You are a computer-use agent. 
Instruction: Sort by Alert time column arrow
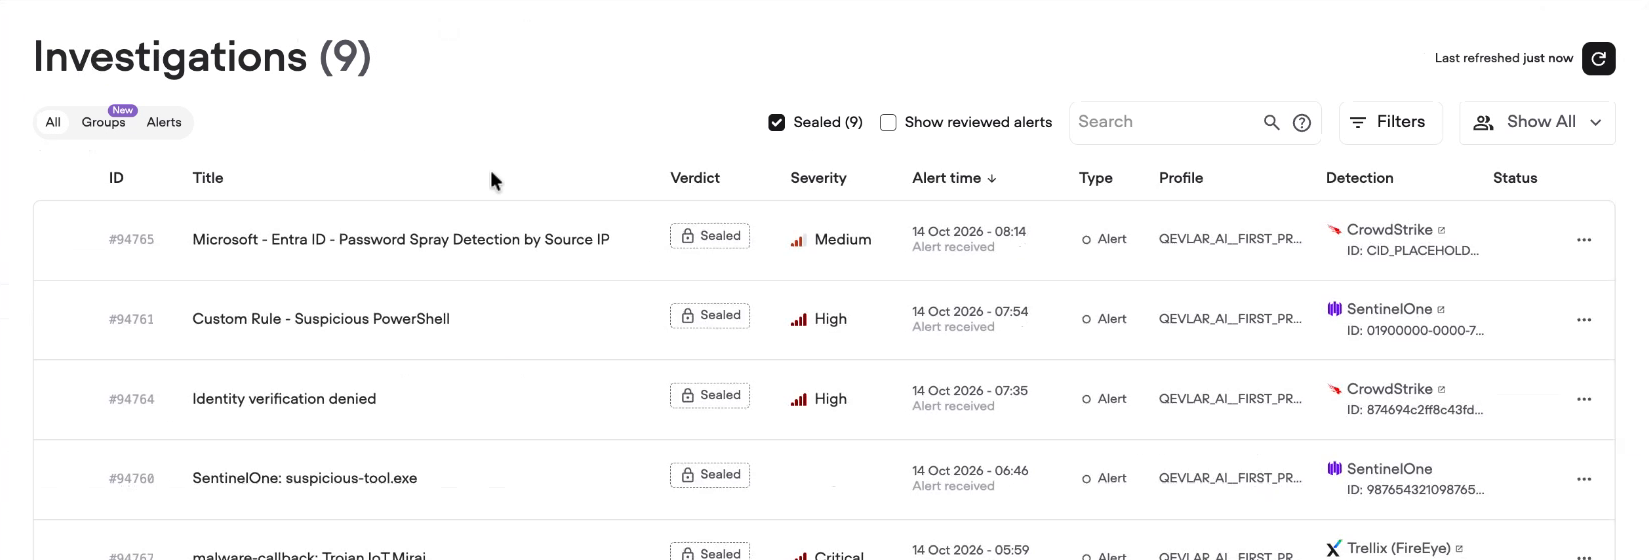pos(992,178)
